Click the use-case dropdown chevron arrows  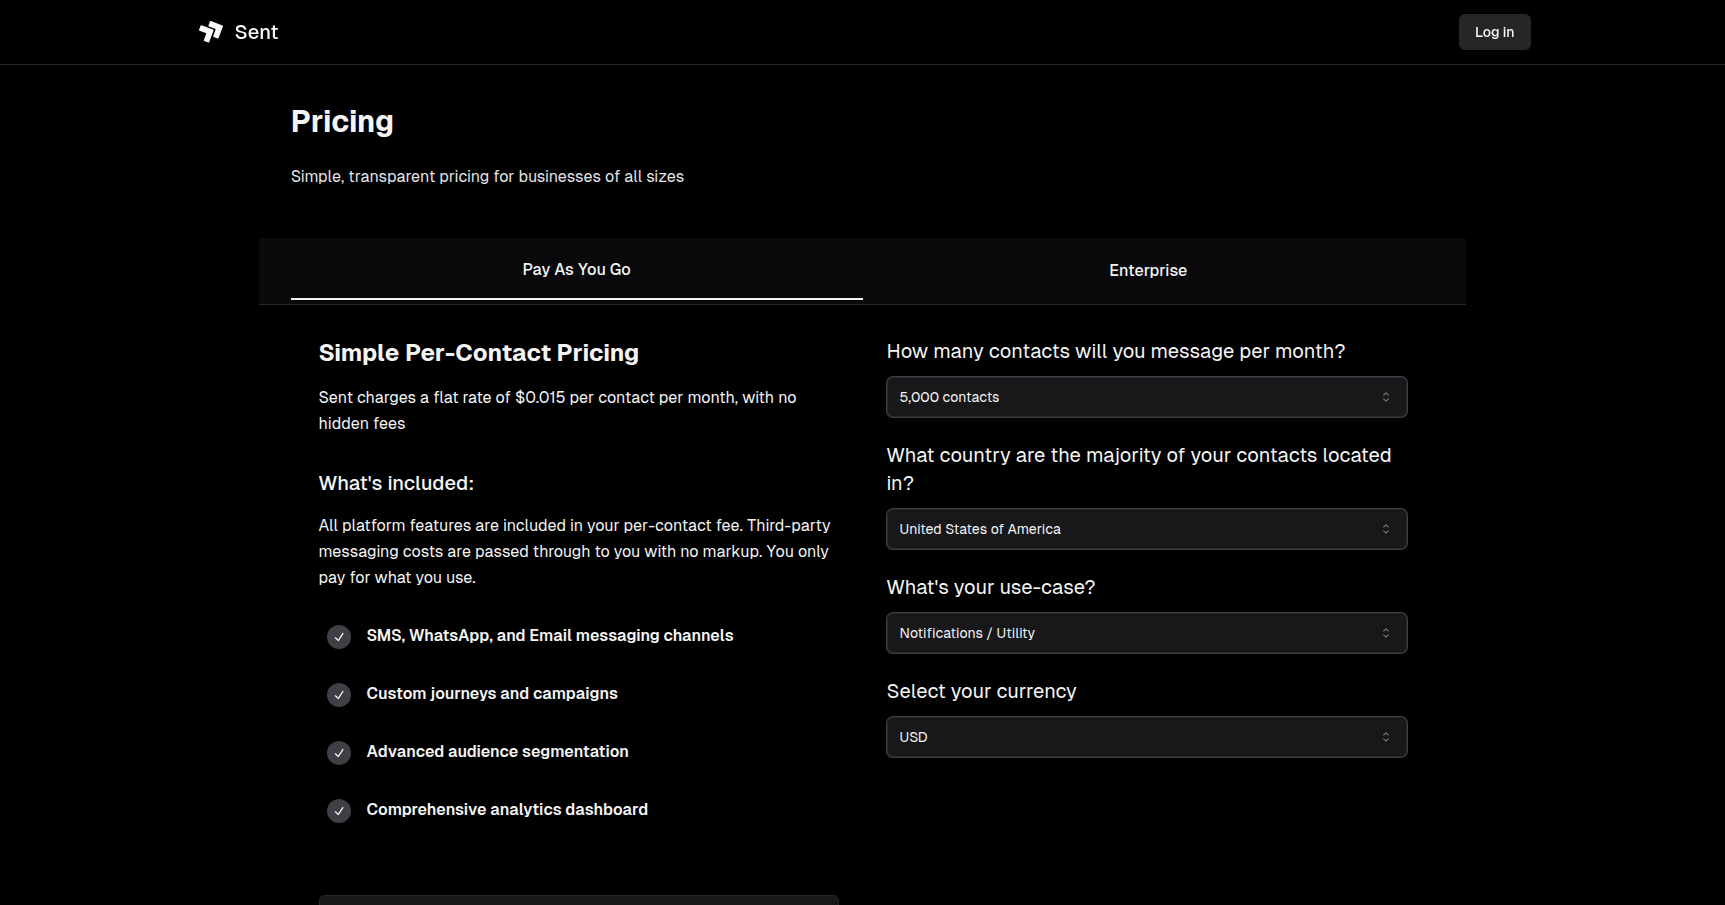(x=1386, y=633)
